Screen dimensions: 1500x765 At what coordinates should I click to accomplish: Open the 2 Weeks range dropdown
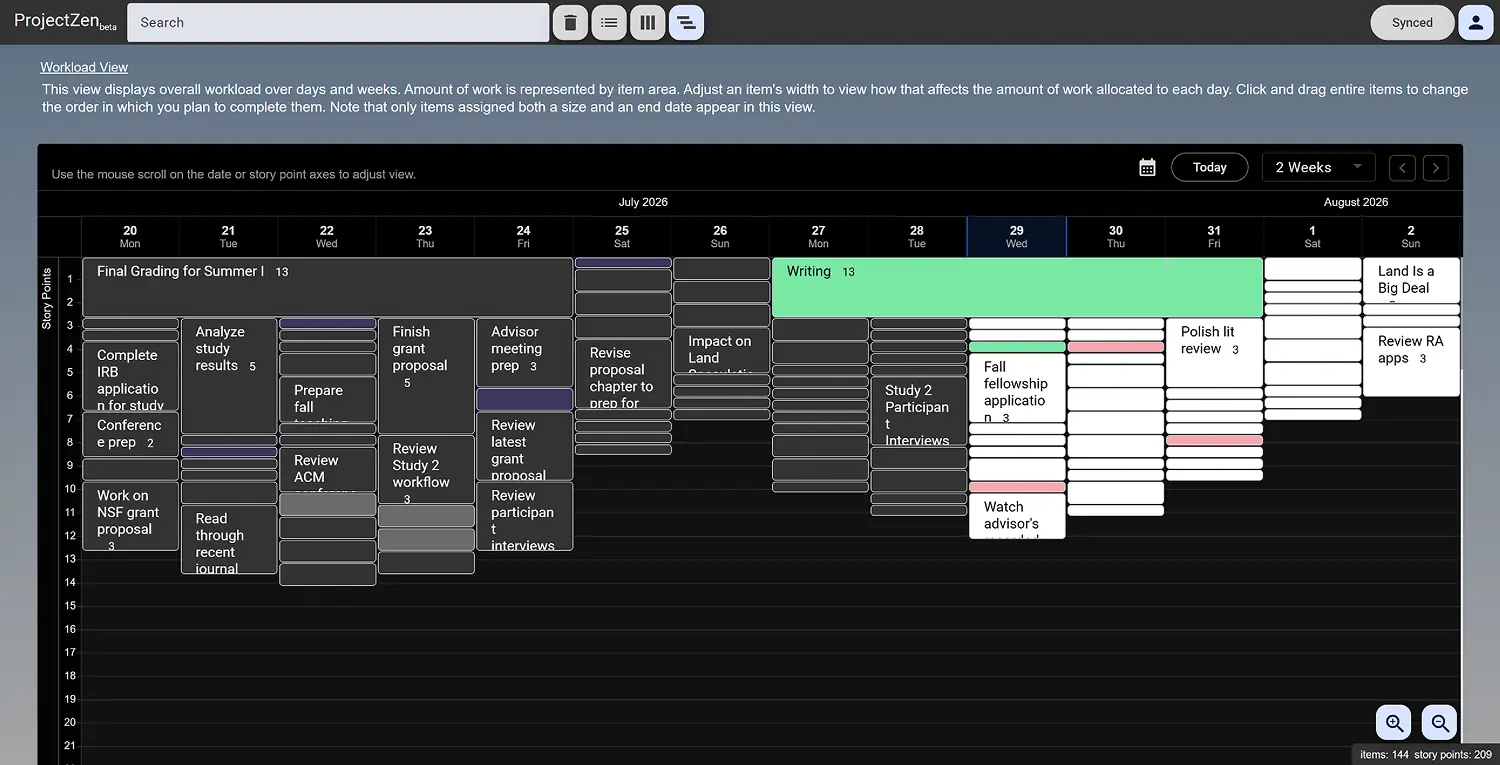[1318, 167]
